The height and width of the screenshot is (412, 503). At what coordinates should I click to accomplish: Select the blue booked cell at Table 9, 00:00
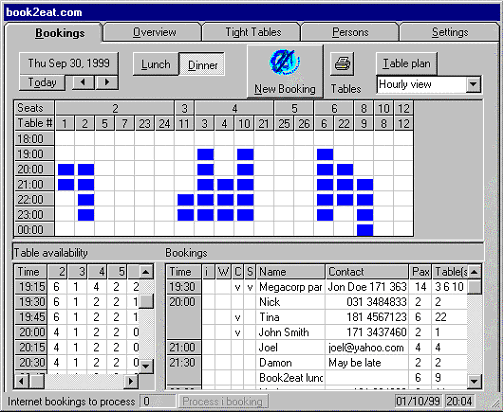point(365,230)
